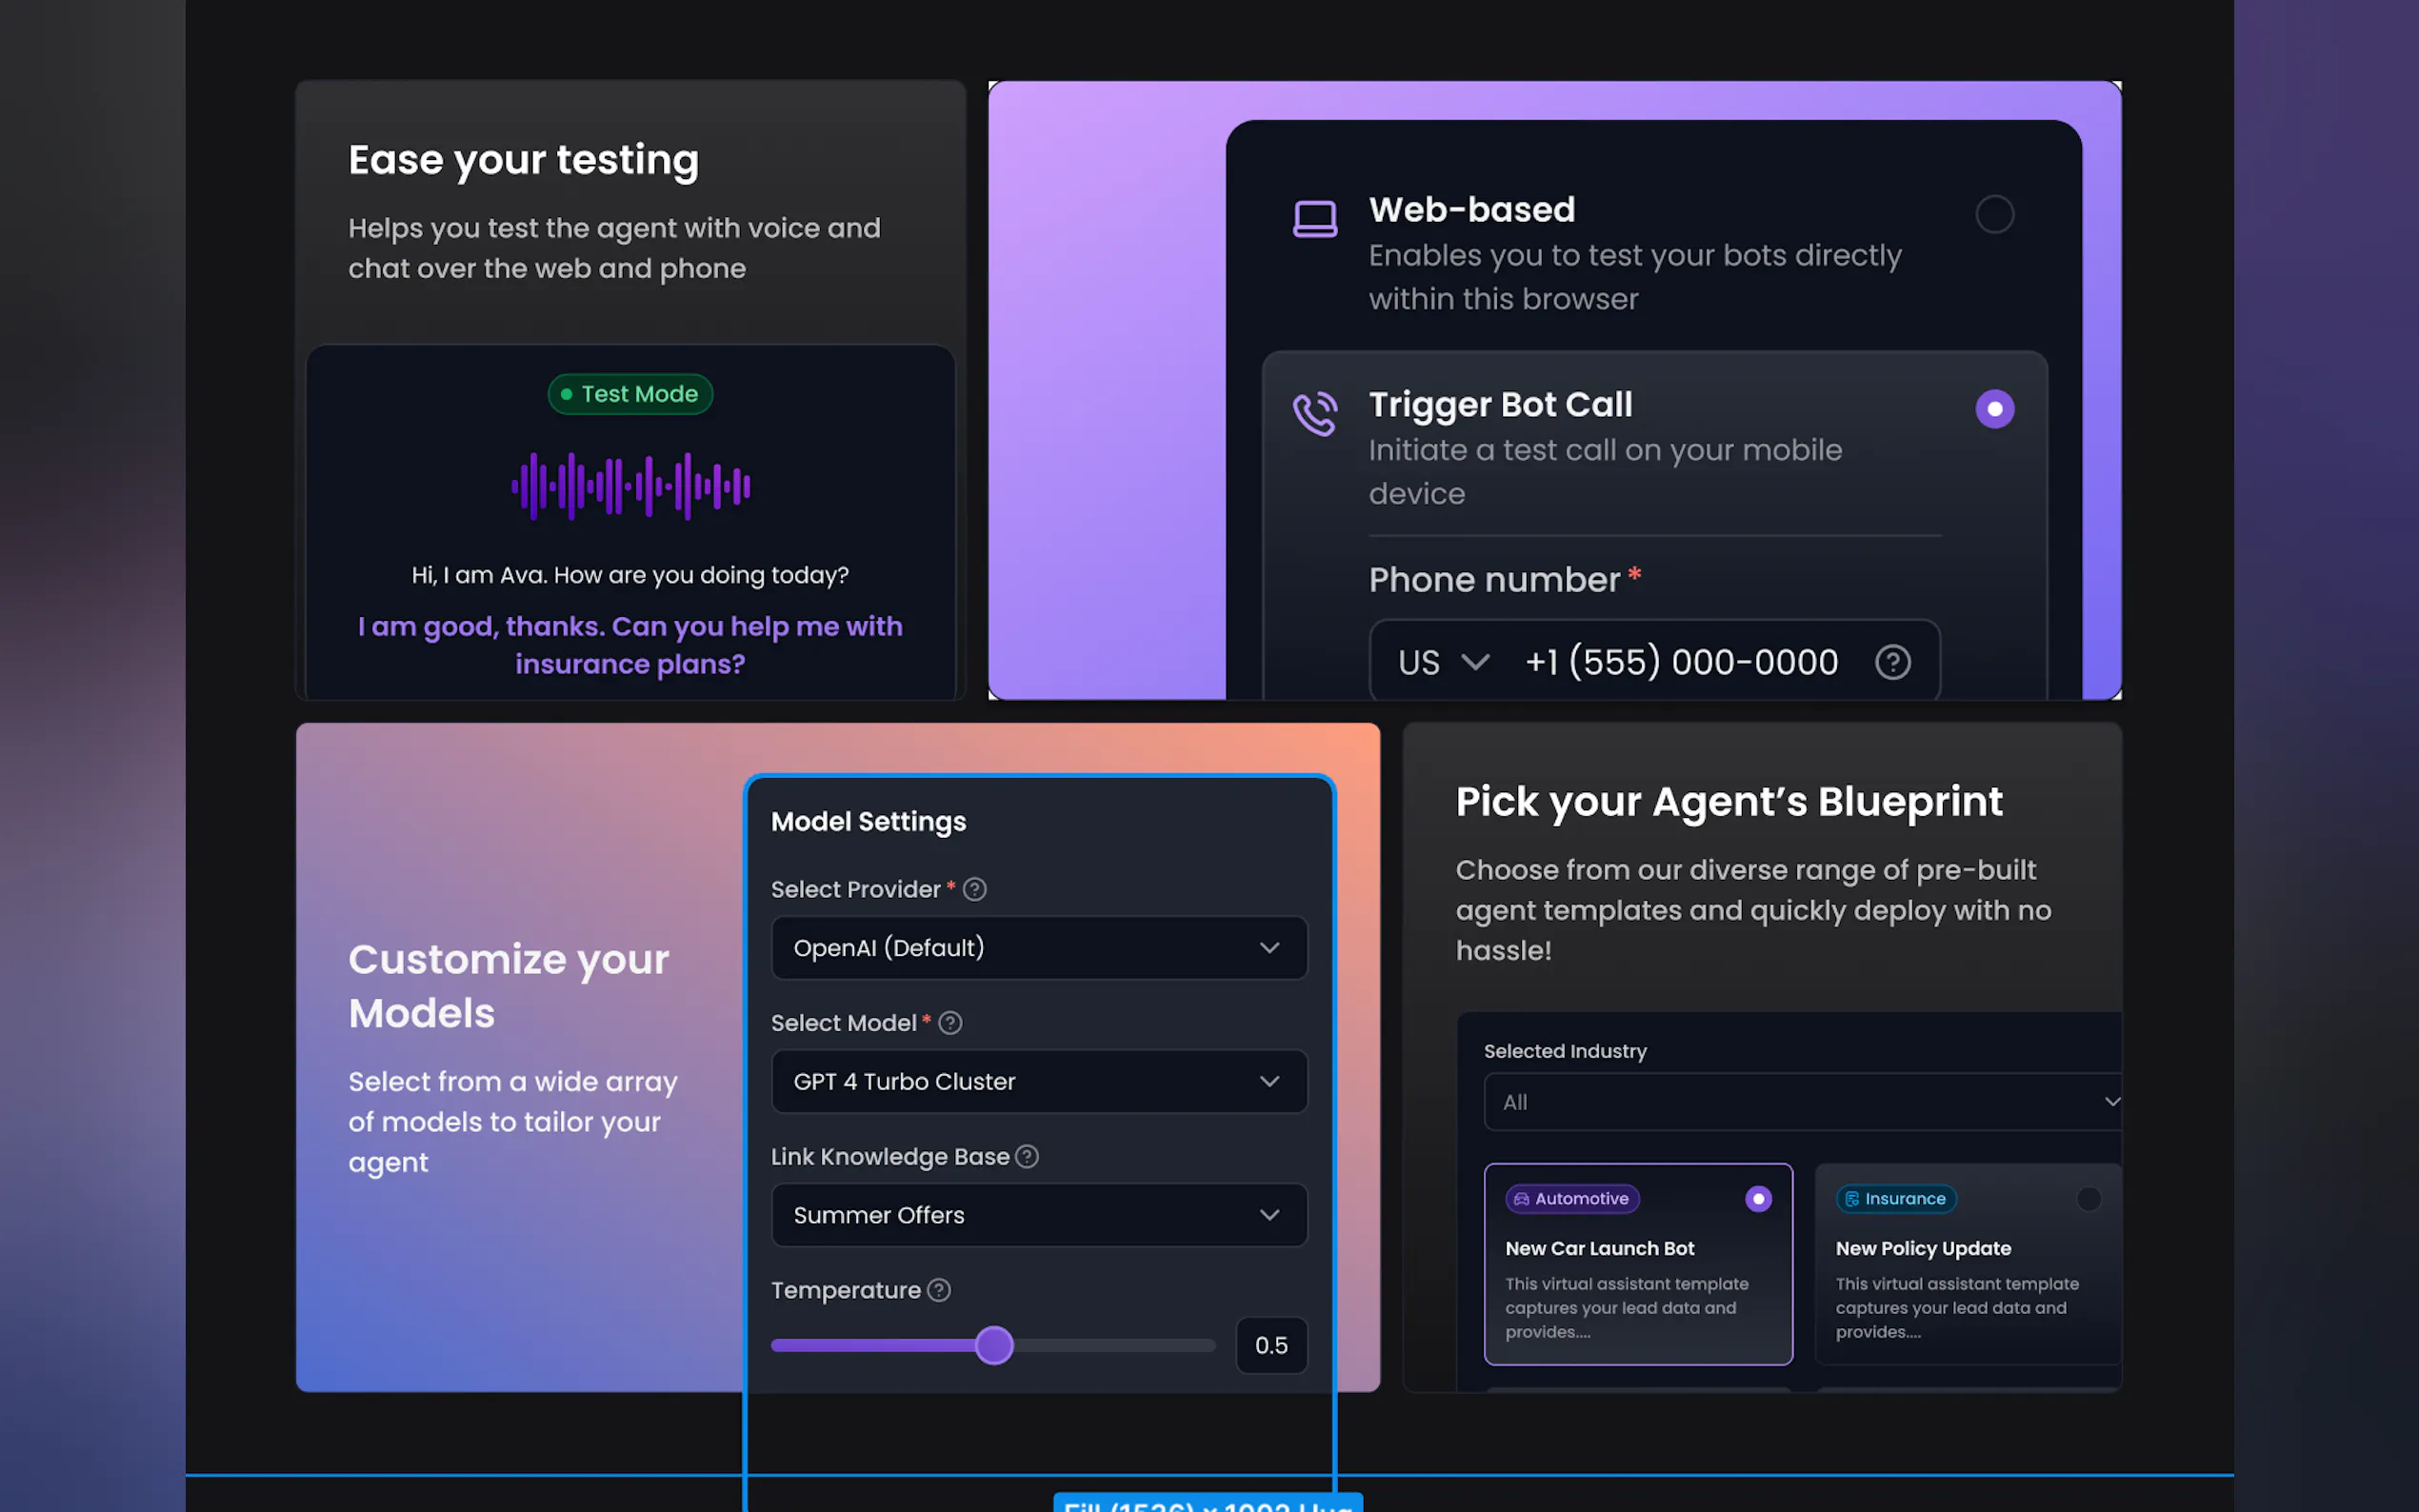Image resolution: width=2419 pixels, height=1512 pixels.
Task: Open the OpenAI (Default) provider dropdown
Action: [x=1039, y=948]
